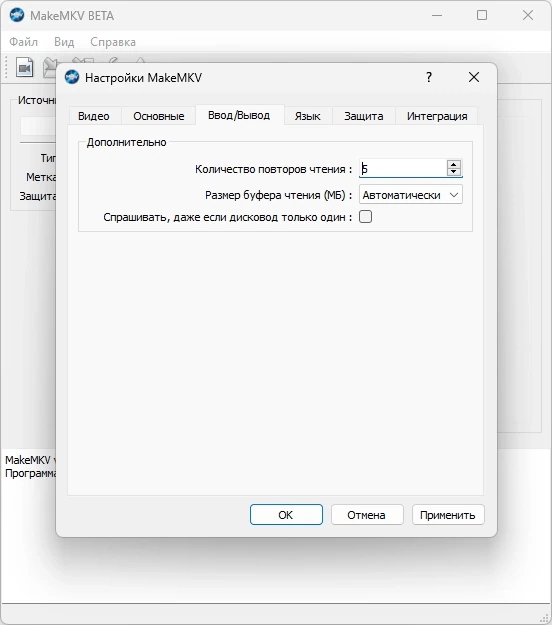Switch to the Защита tab
The width and height of the screenshot is (552, 625).
tap(364, 116)
